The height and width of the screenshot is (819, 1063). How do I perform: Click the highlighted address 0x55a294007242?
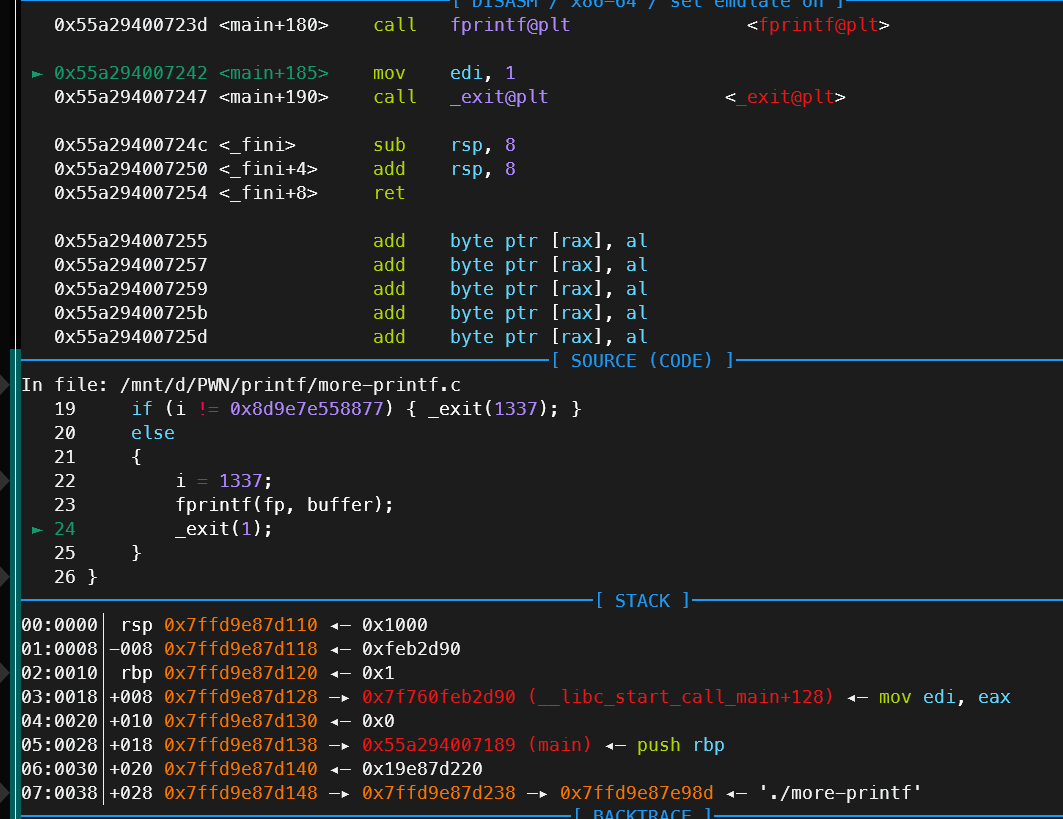point(130,72)
